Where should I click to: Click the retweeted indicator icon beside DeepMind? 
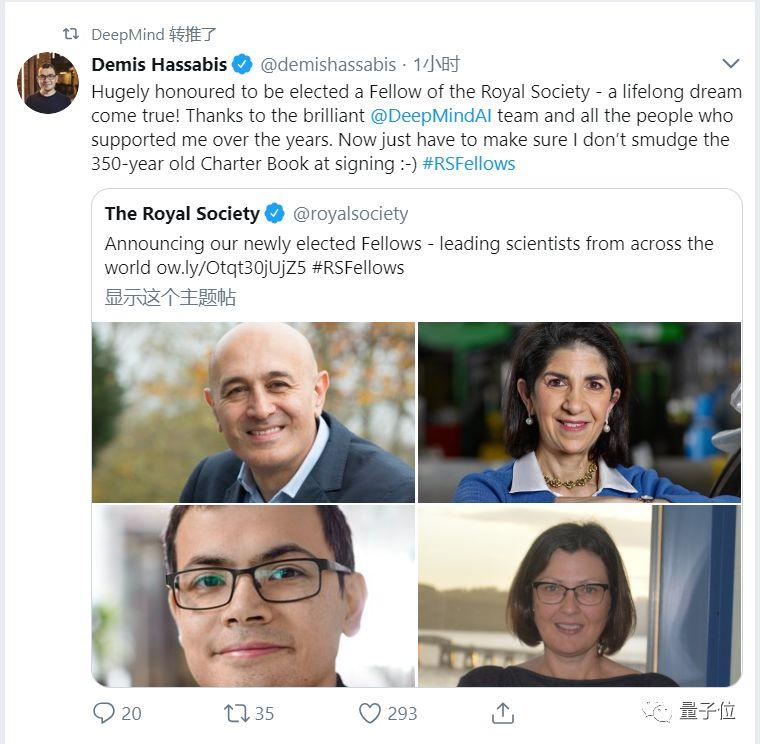(x=70, y=34)
